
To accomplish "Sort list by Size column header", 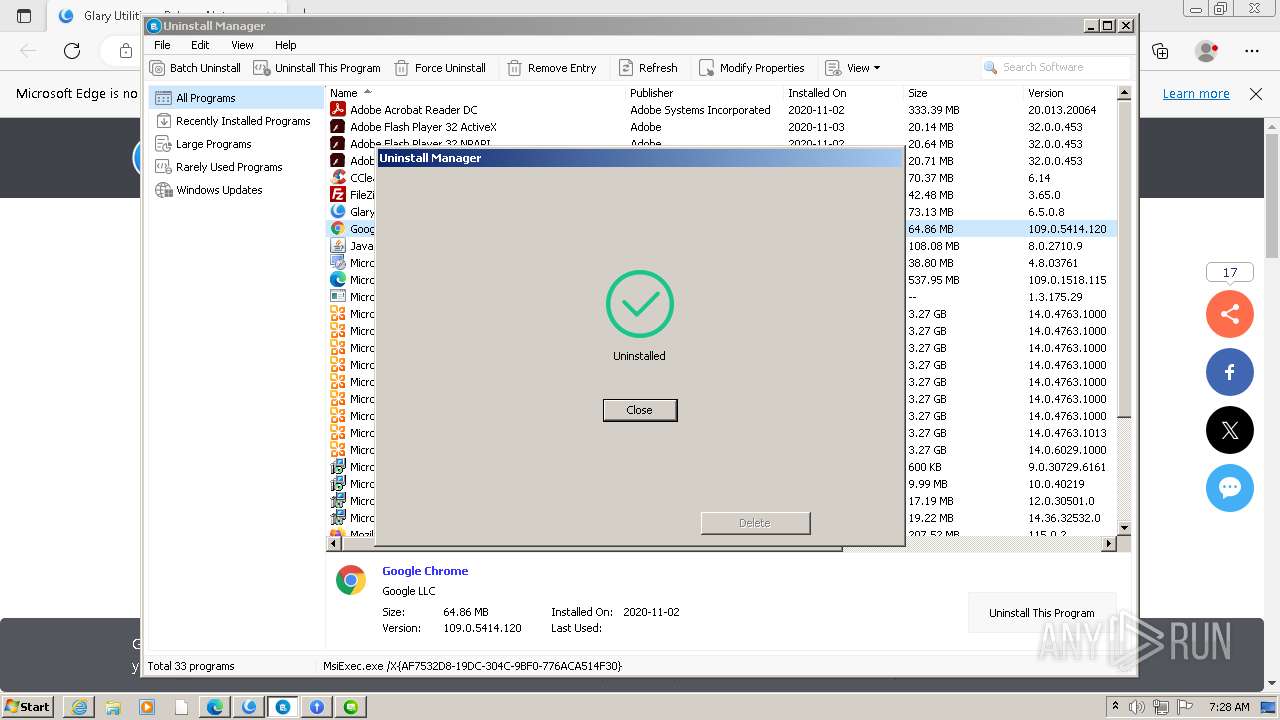I will coord(963,93).
